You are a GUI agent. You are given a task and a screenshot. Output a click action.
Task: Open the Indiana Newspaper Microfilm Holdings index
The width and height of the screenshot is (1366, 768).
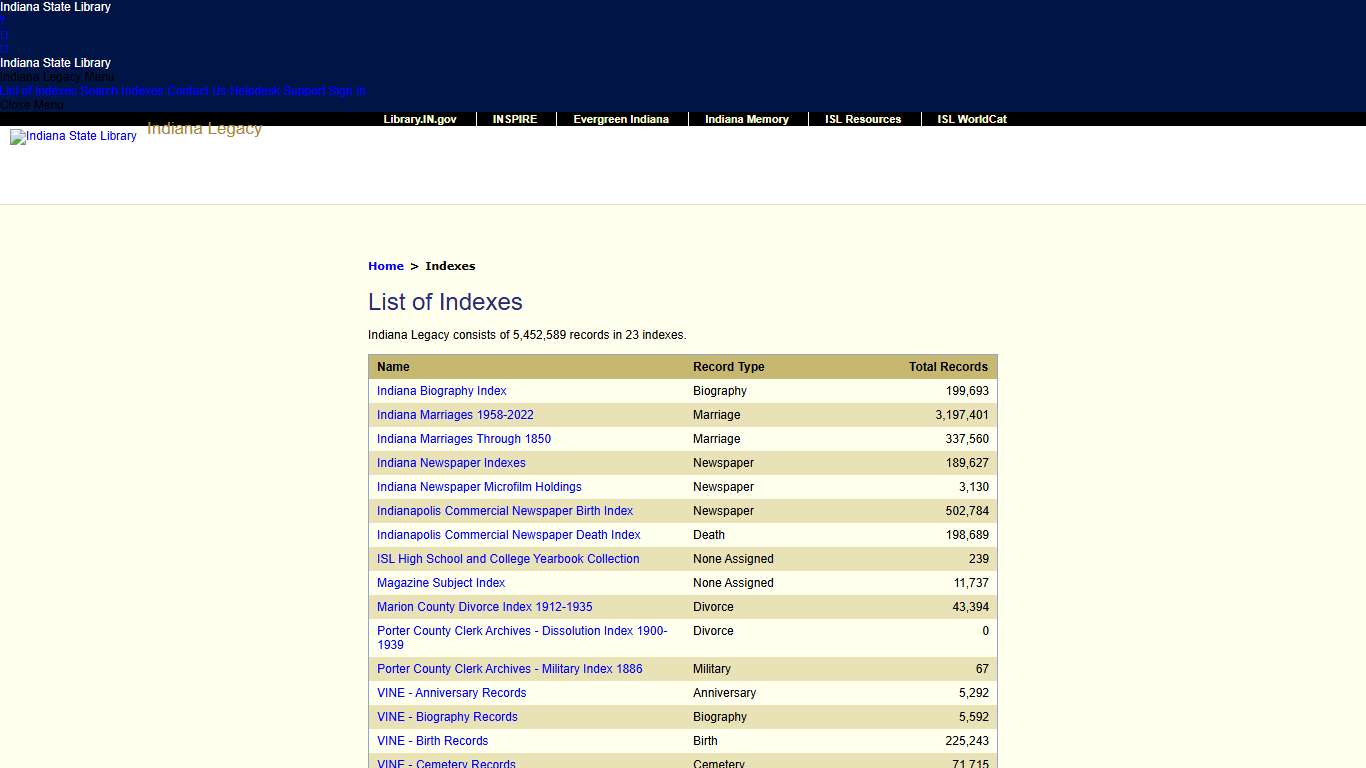(479, 487)
